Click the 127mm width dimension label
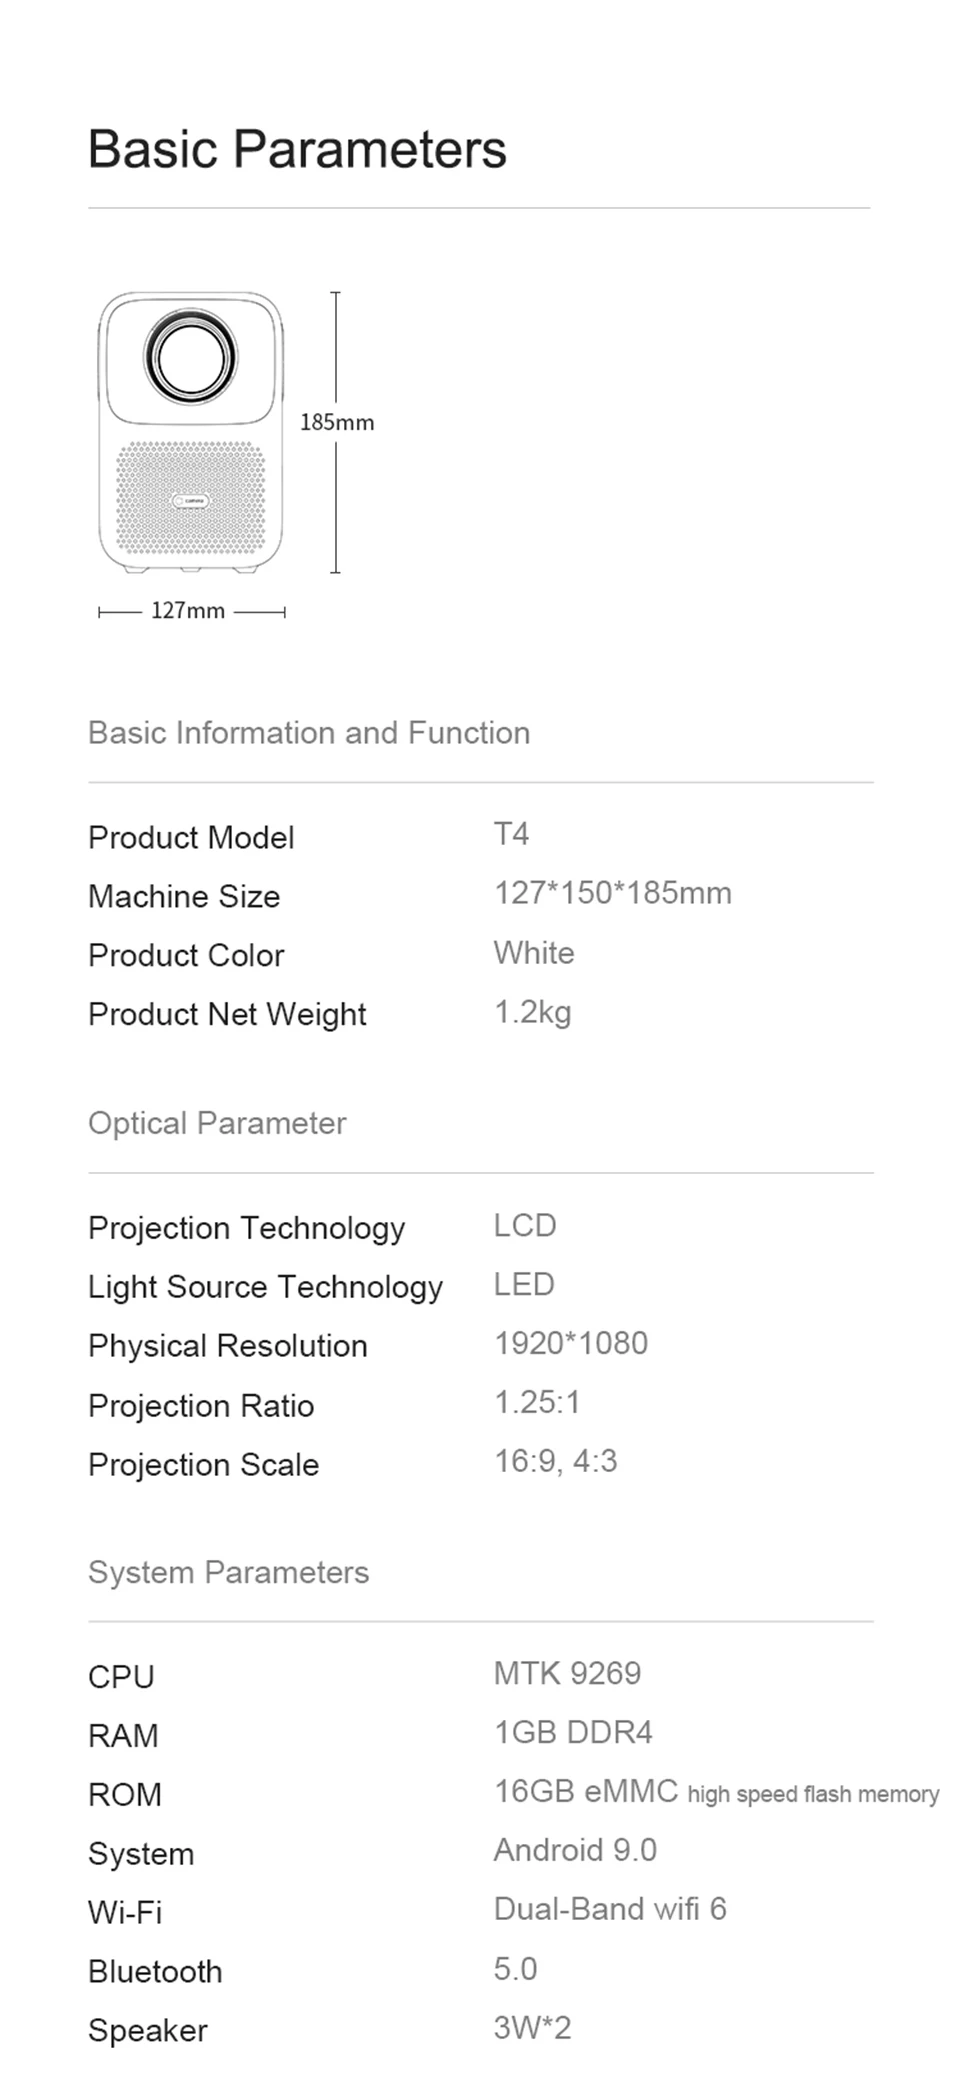This screenshot has height=2090, width=960. pos(188,611)
